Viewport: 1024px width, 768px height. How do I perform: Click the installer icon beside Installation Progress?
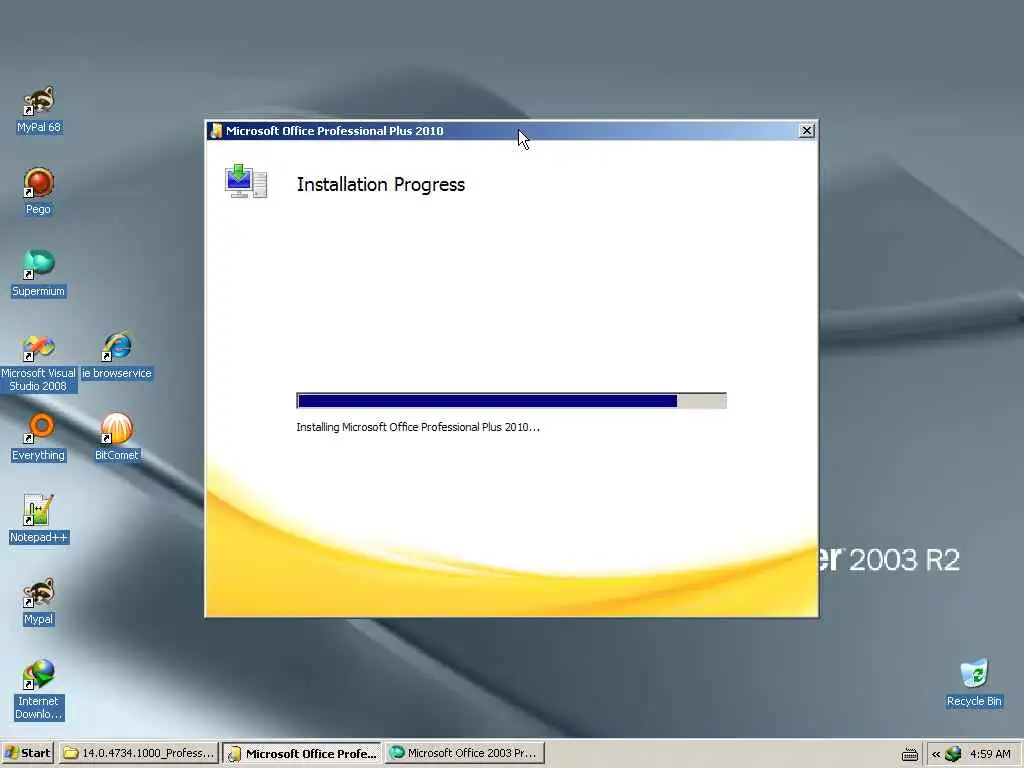pyautogui.click(x=246, y=181)
